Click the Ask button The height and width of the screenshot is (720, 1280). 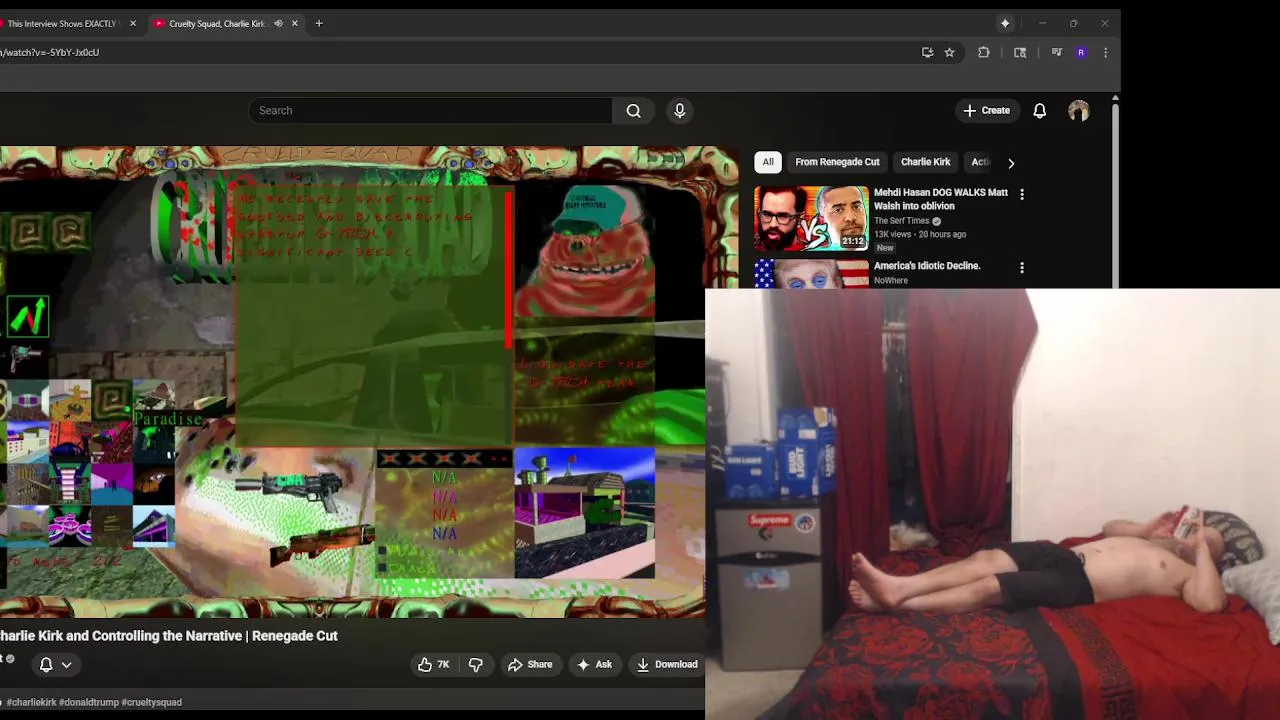pos(594,664)
